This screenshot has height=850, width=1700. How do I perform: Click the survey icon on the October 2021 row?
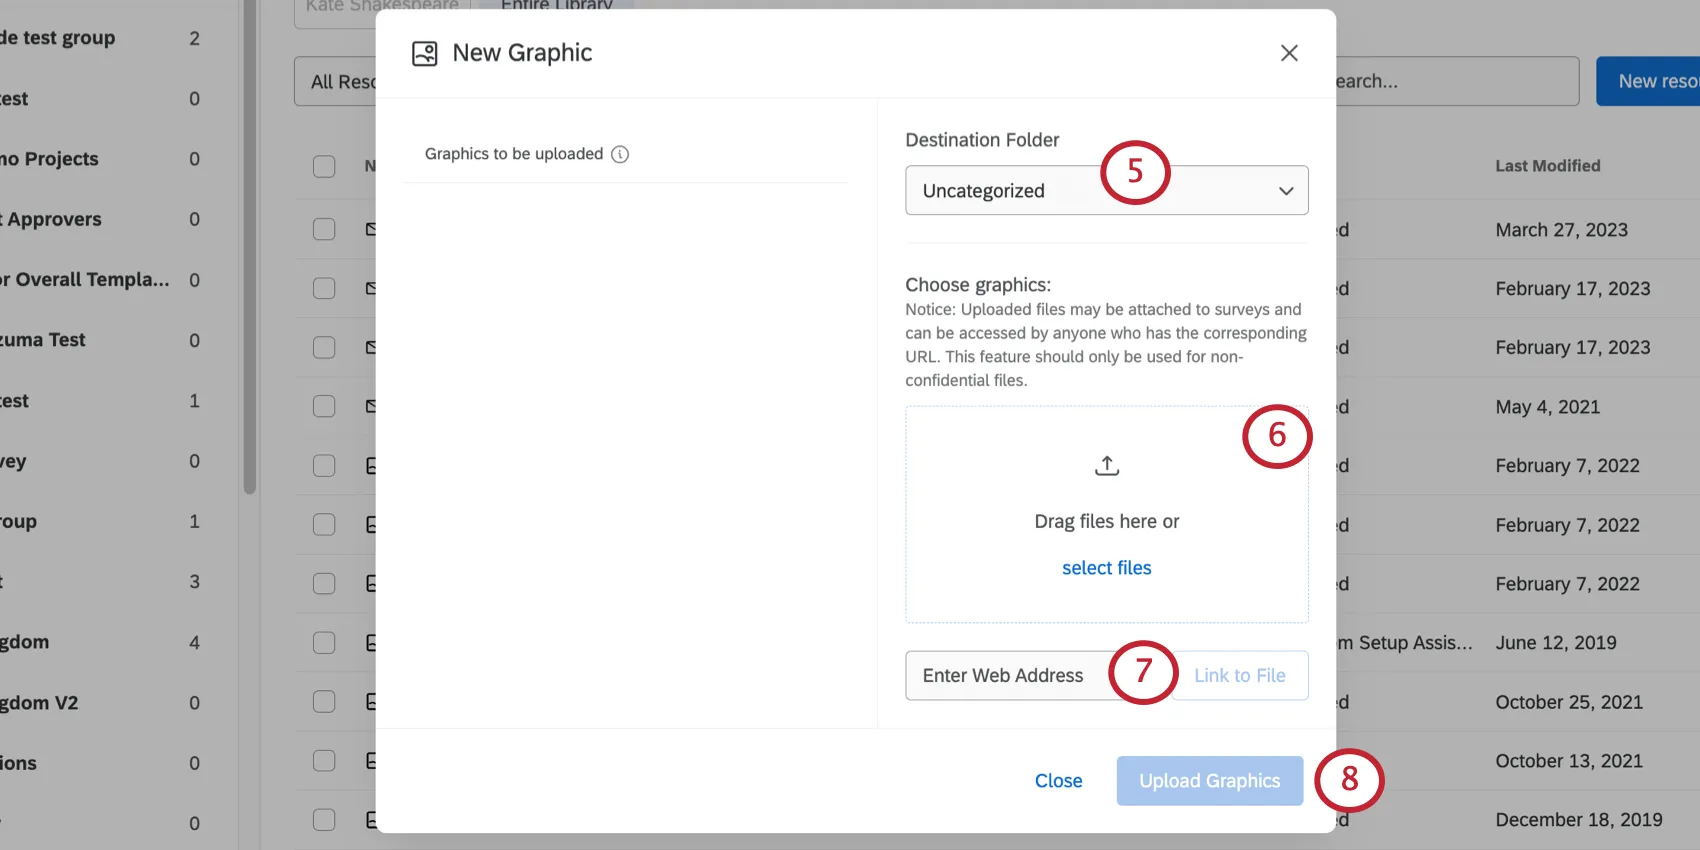coord(369,702)
